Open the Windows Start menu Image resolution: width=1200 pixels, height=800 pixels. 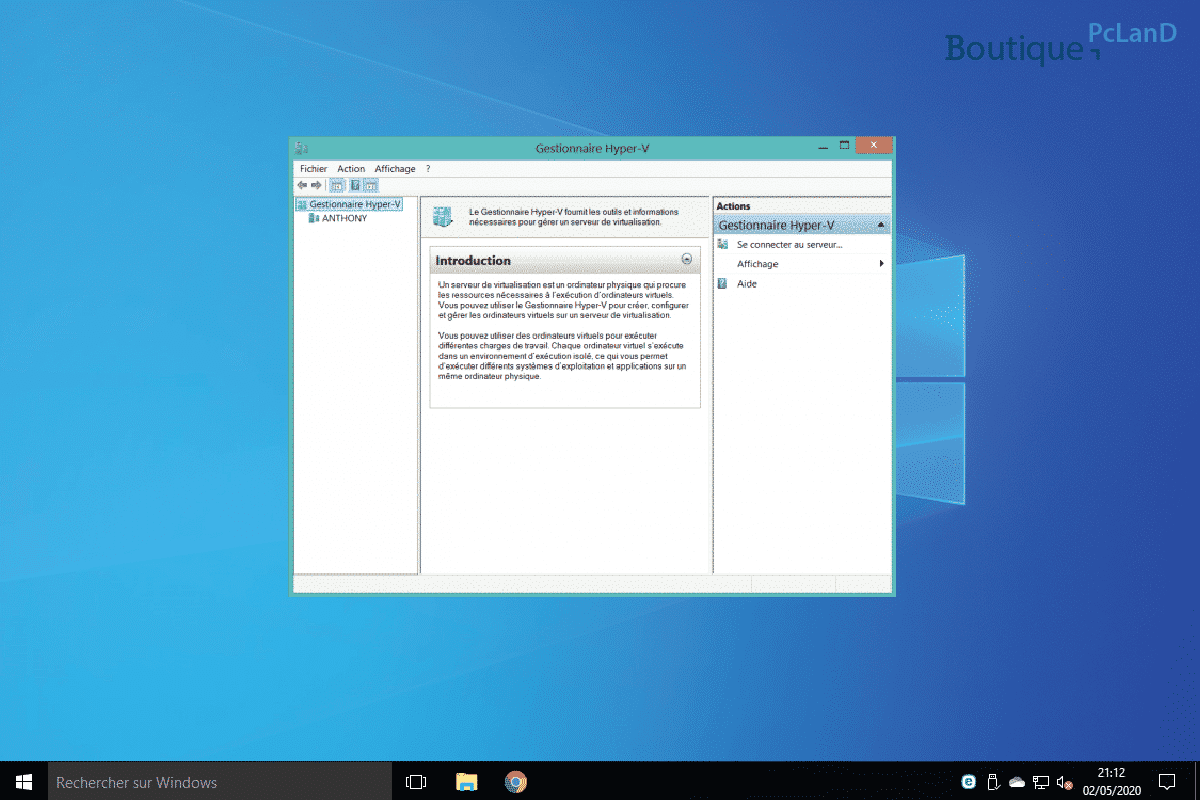tap(24, 782)
